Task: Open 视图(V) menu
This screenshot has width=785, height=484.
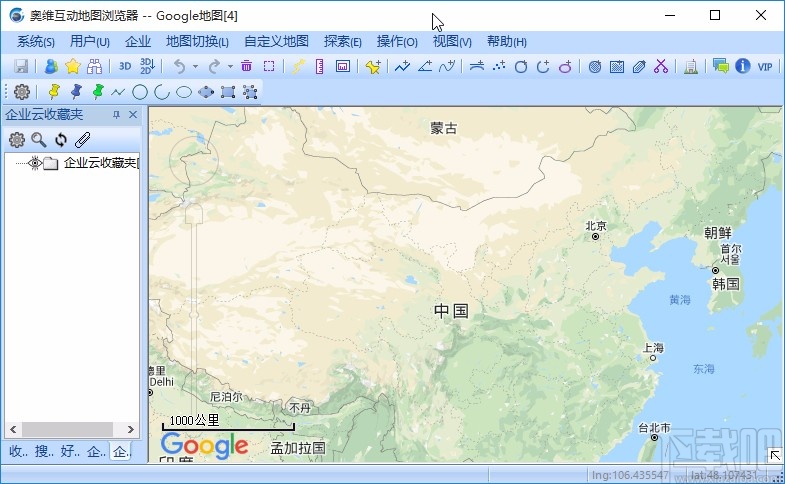Action: 452,42
